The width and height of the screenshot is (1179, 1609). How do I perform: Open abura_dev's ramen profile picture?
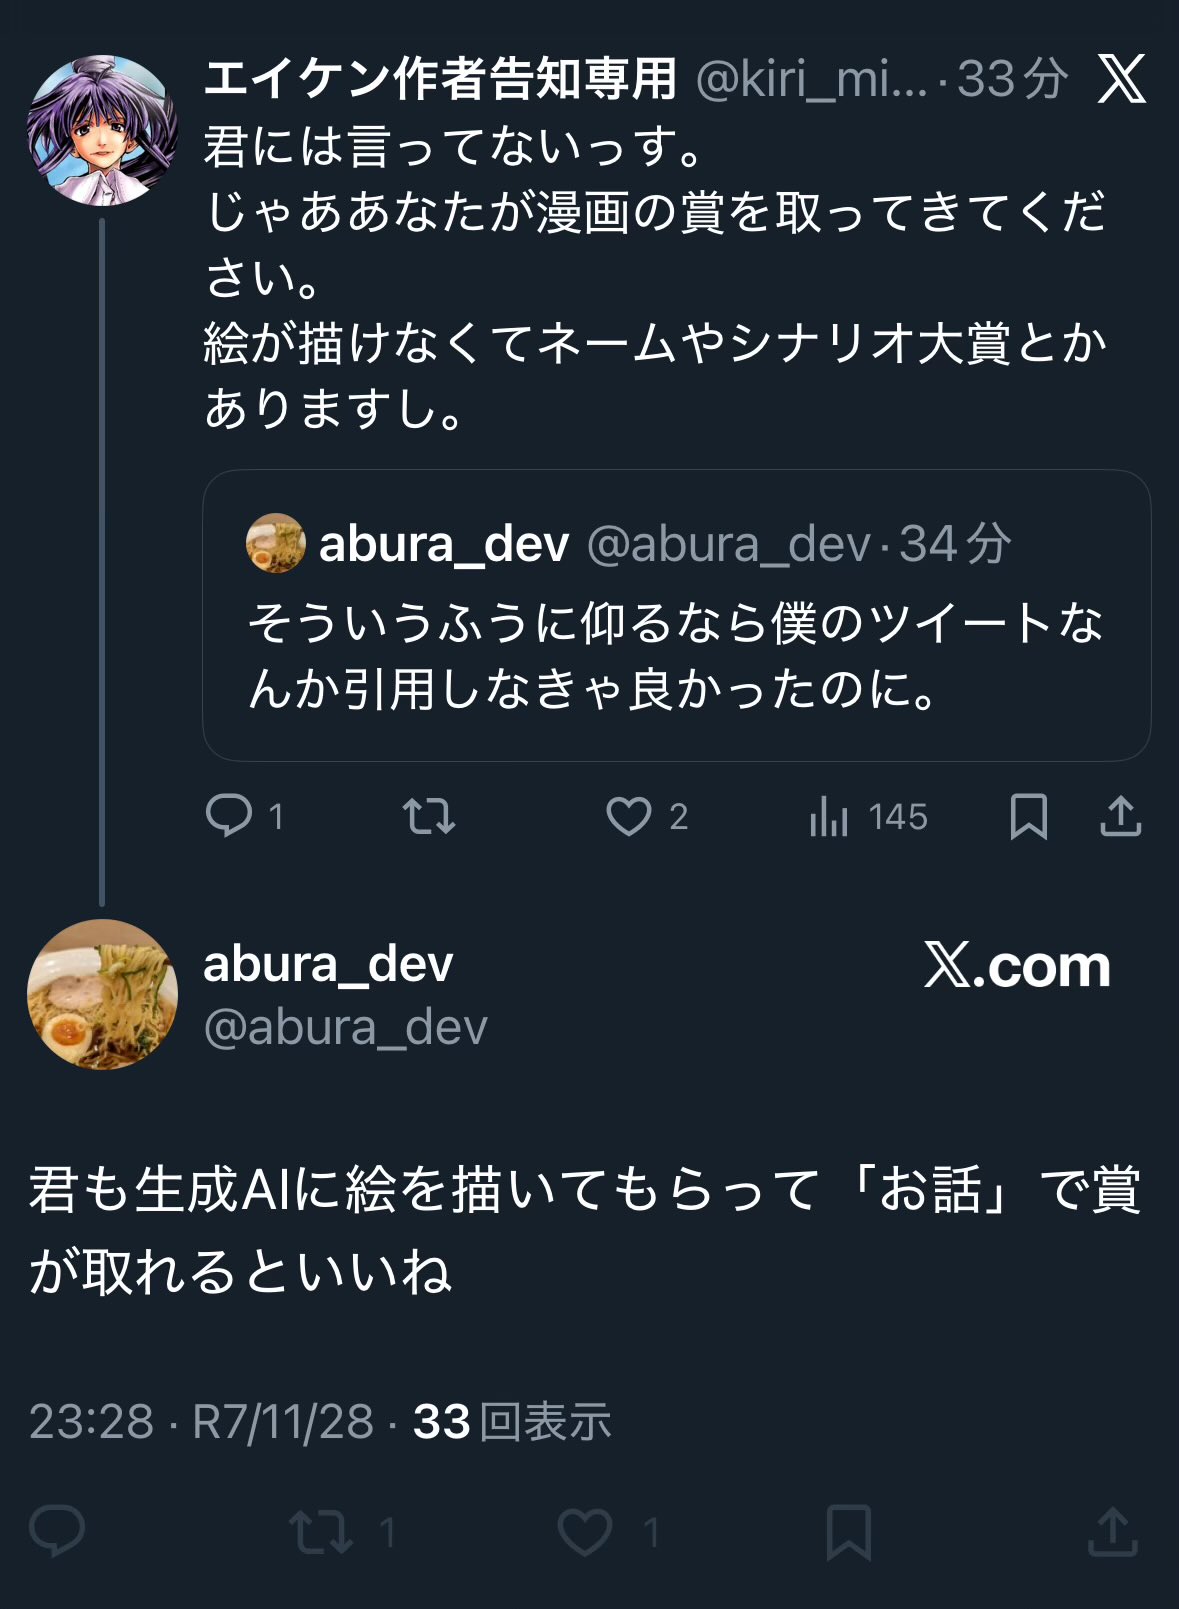pyautogui.click(x=102, y=994)
